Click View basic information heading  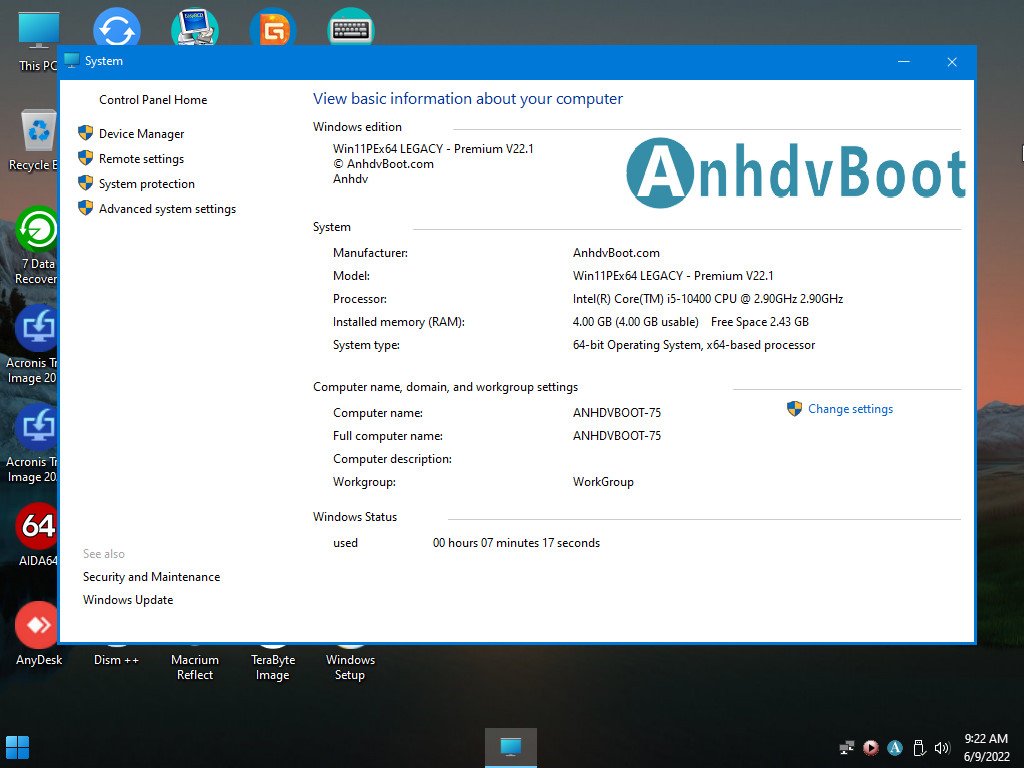coord(468,99)
